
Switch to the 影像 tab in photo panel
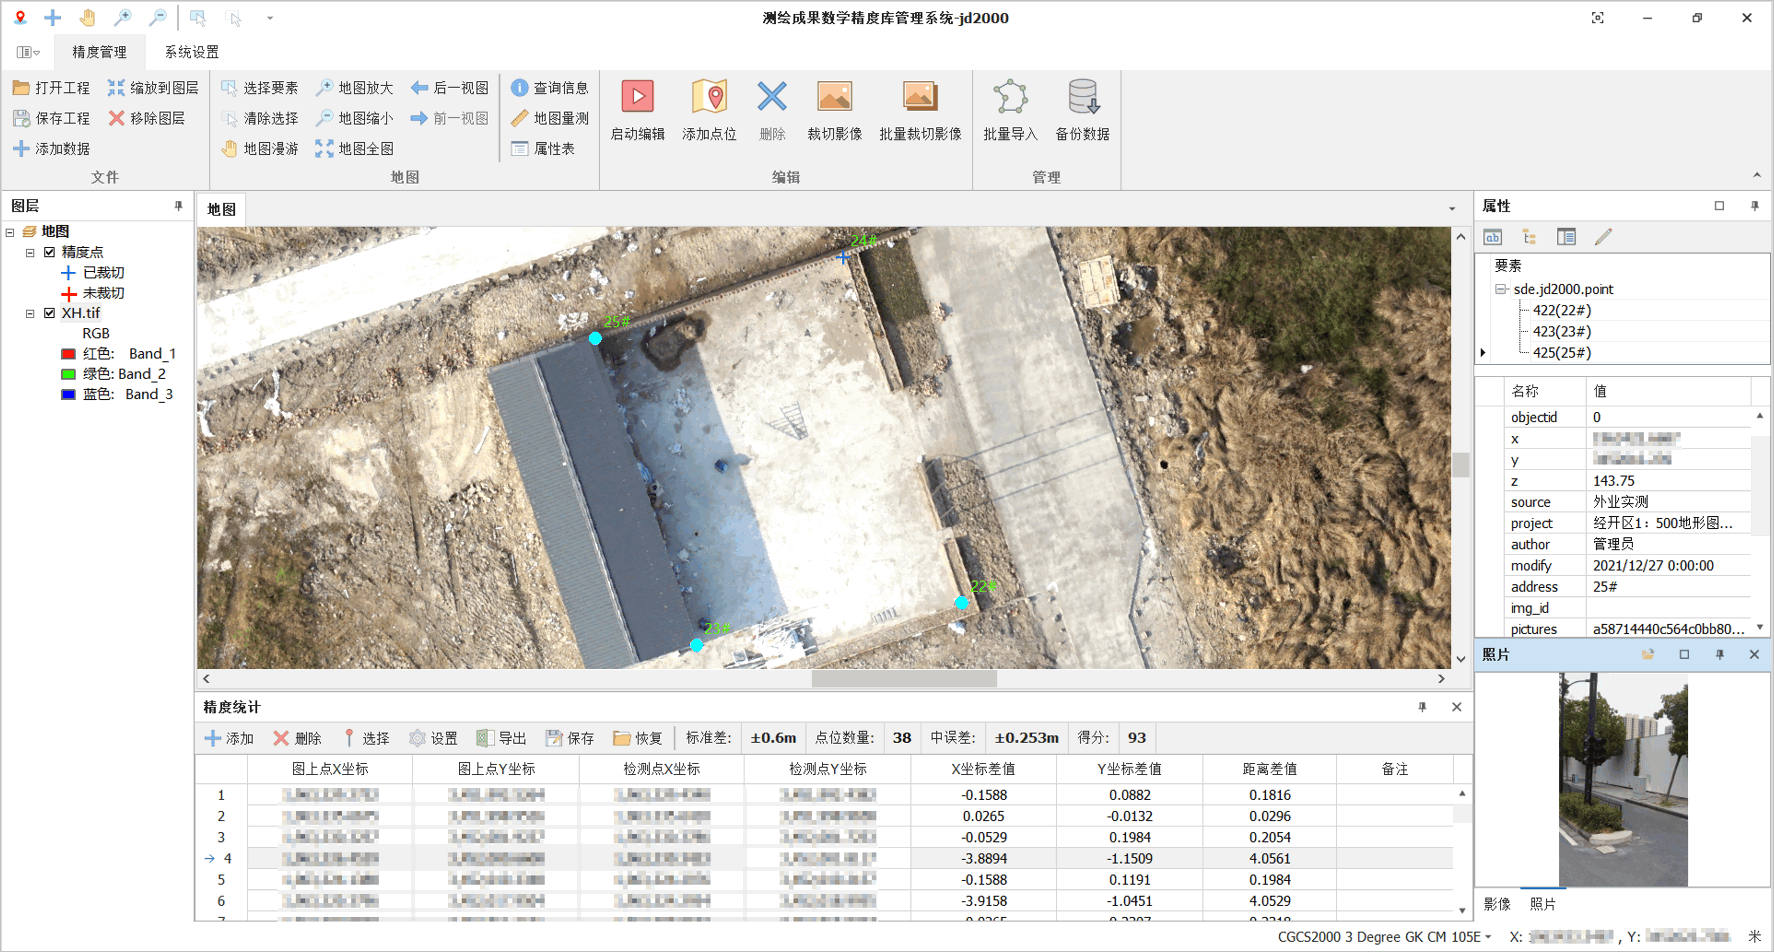pos(1497,904)
